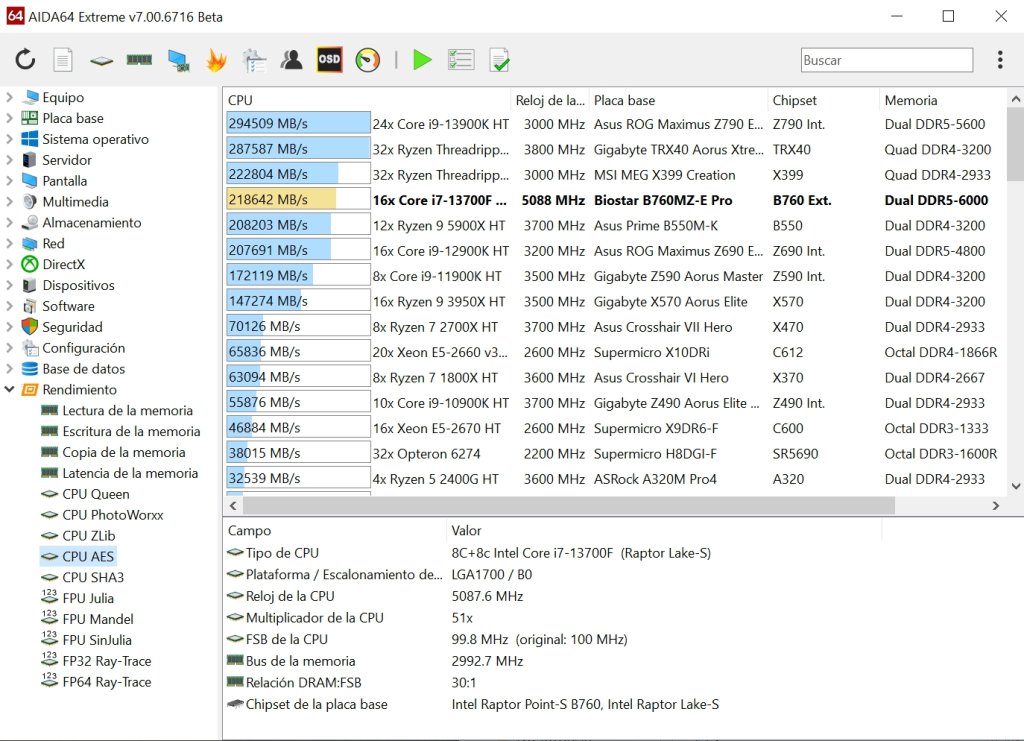Sort by the Chipset column header

tap(824, 101)
